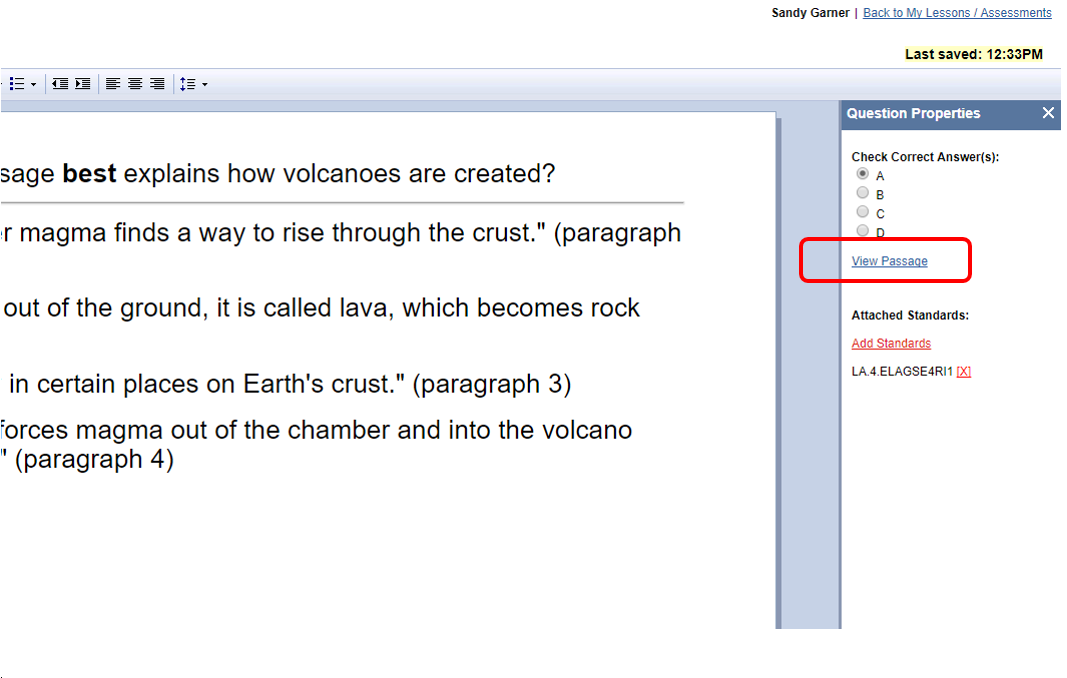Go back to My Lessons / Assessments

[957, 13]
